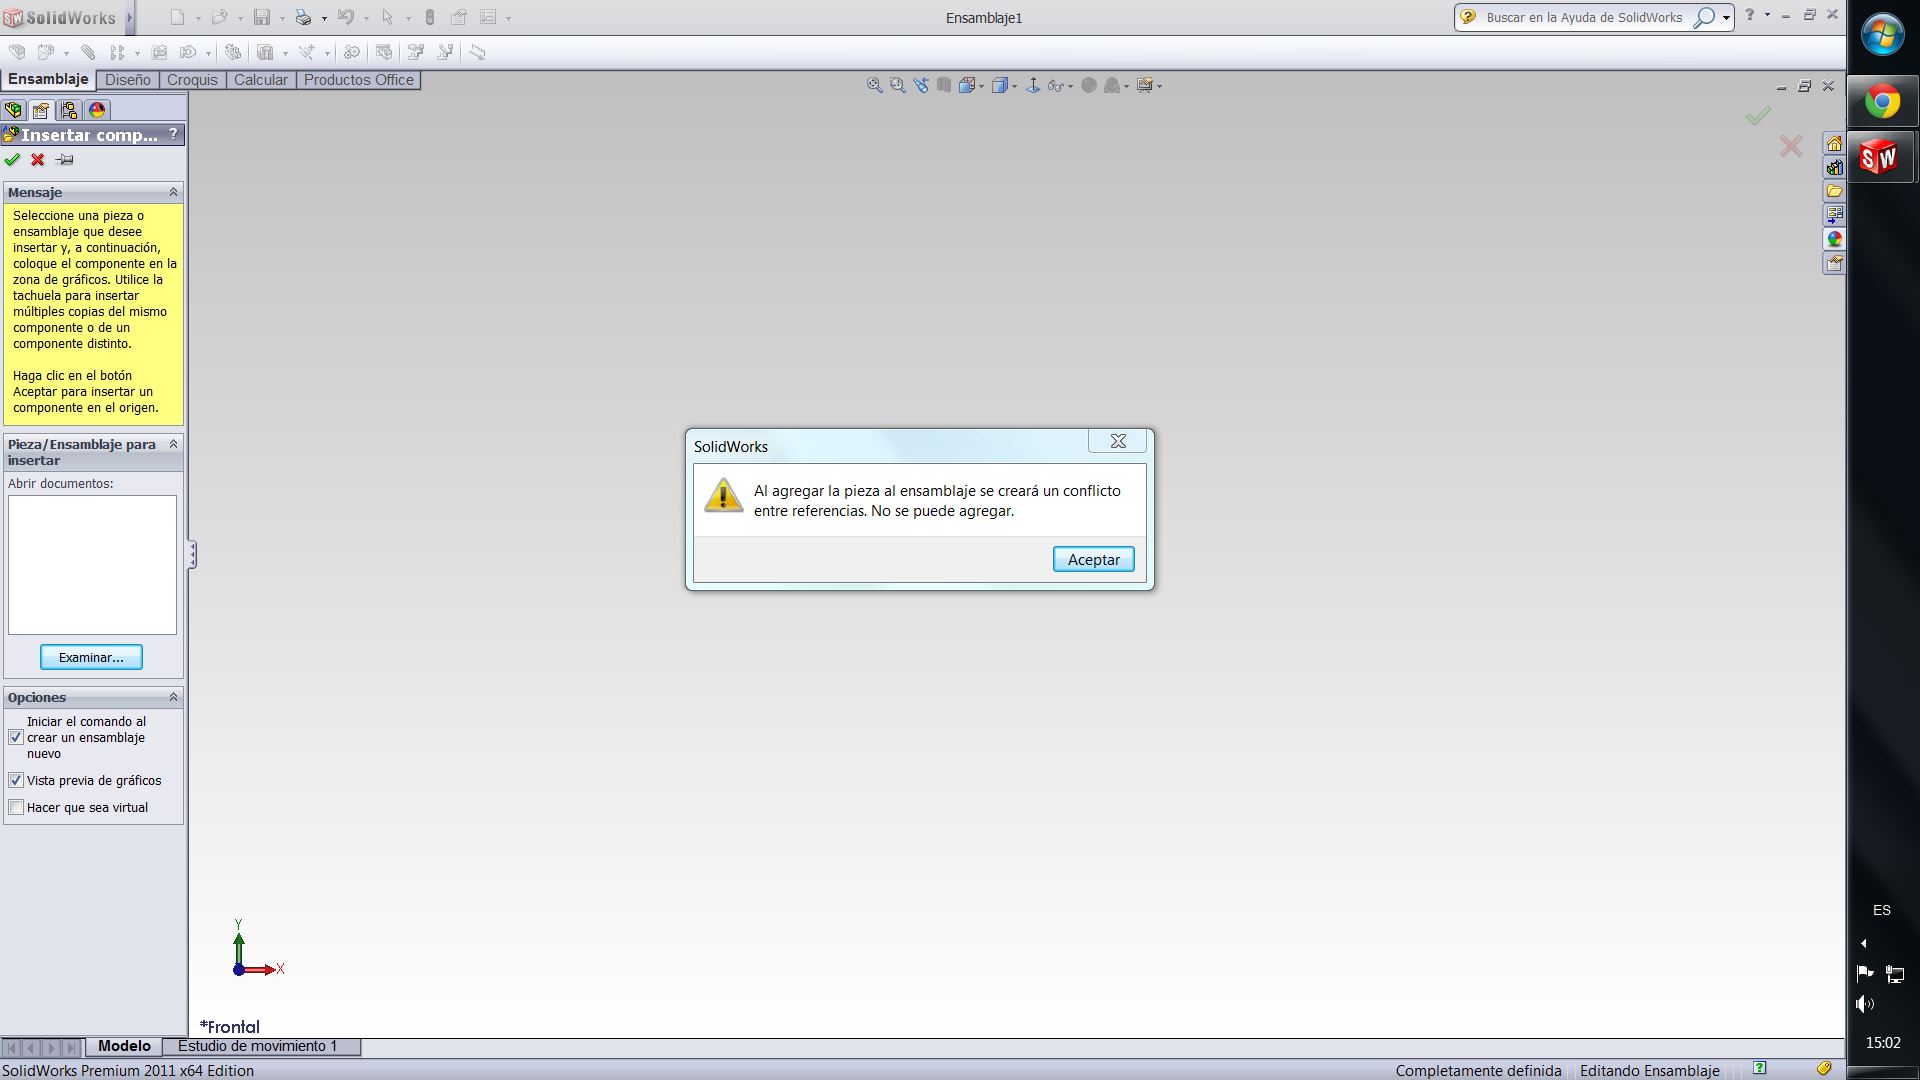This screenshot has width=1920, height=1080.
Task: Cancel Insertar componente with red X
Action: point(38,160)
